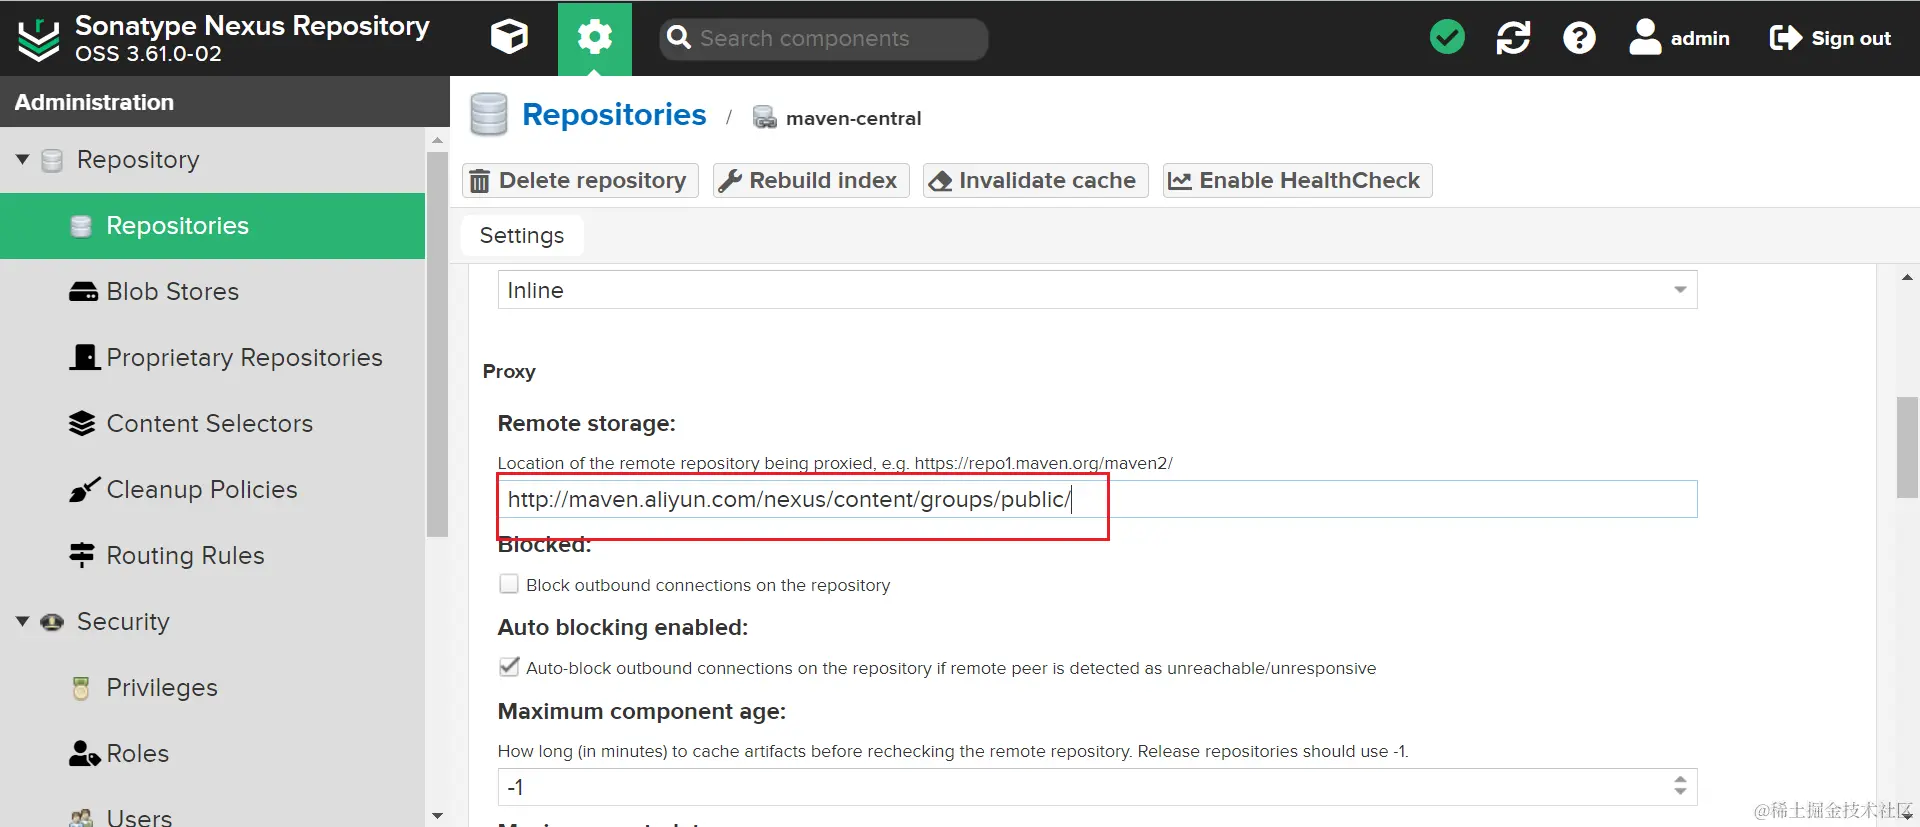Screen dimensions: 1920x827
Task: Click the Cleanup Policies broom icon
Action: point(84,490)
